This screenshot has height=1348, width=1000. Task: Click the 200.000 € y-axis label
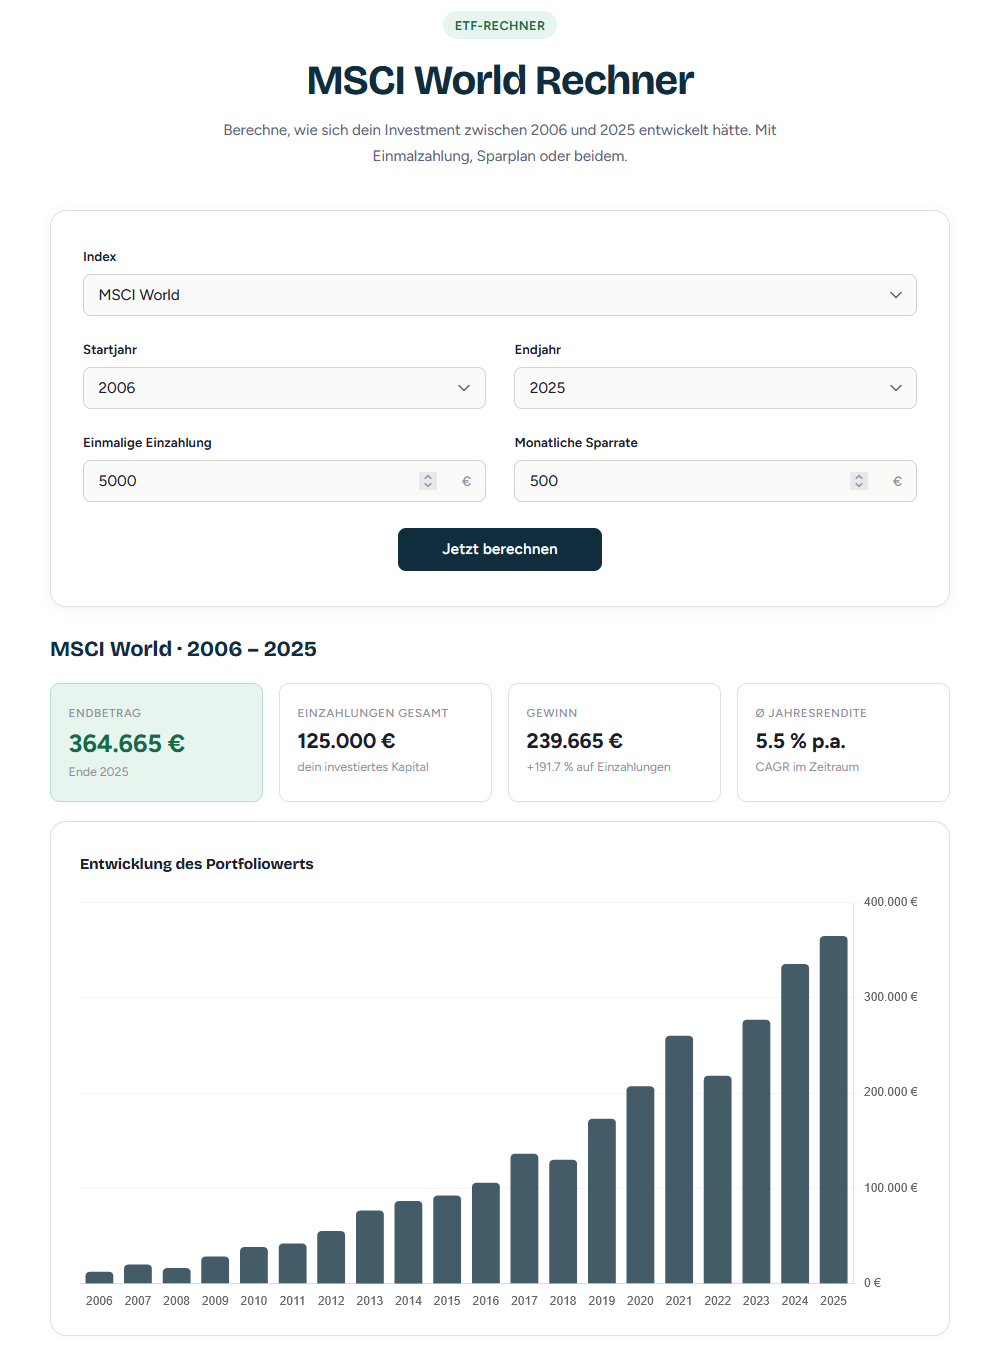point(890,1092)
